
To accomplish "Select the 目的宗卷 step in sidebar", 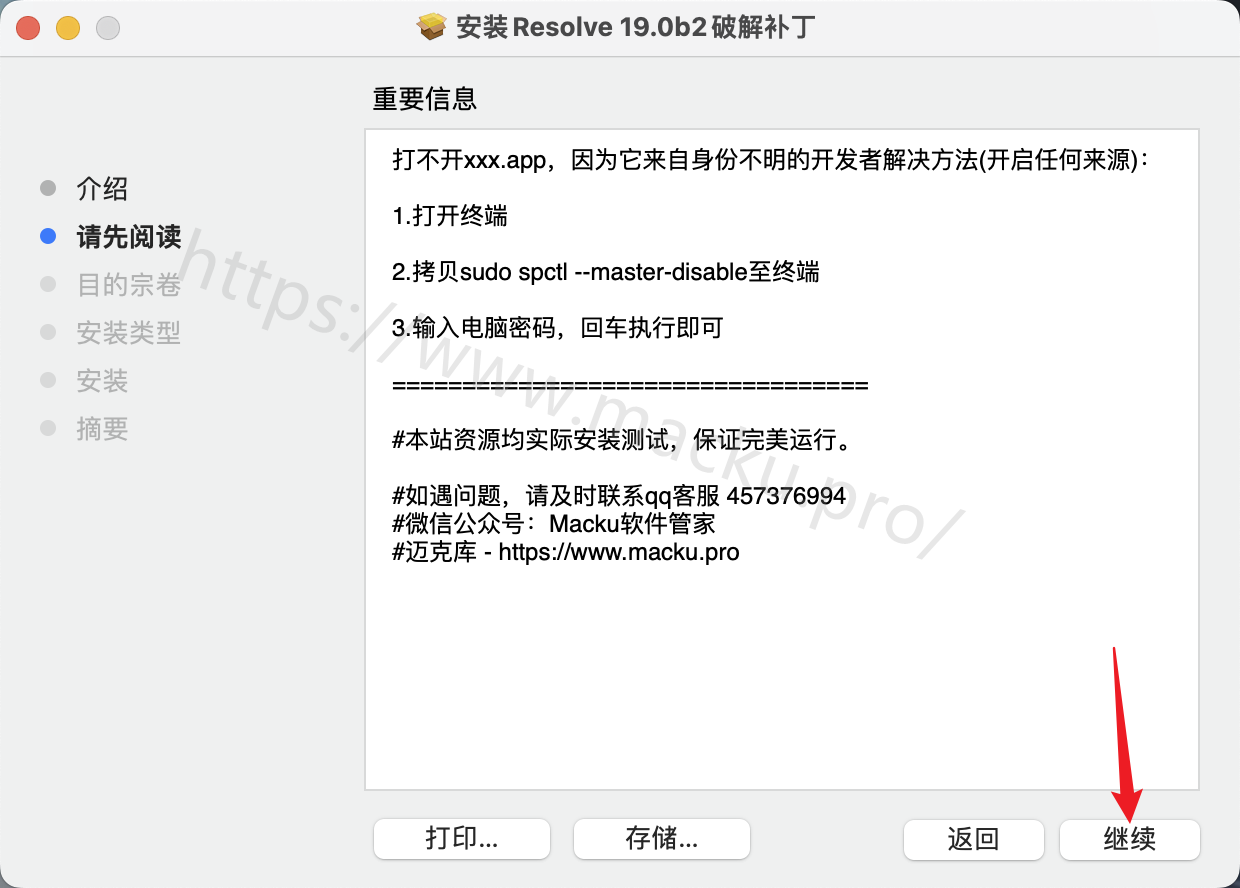I will coord(129,285).
